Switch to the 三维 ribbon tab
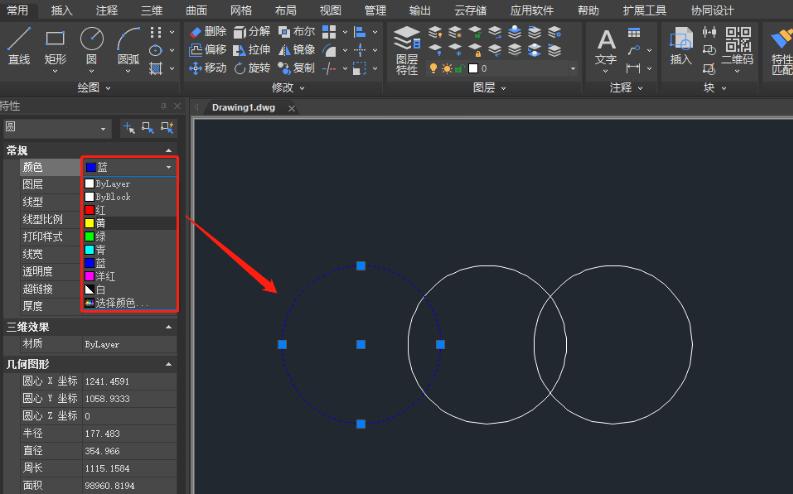Screen dimensions: 793x494 tap(151, 10)
